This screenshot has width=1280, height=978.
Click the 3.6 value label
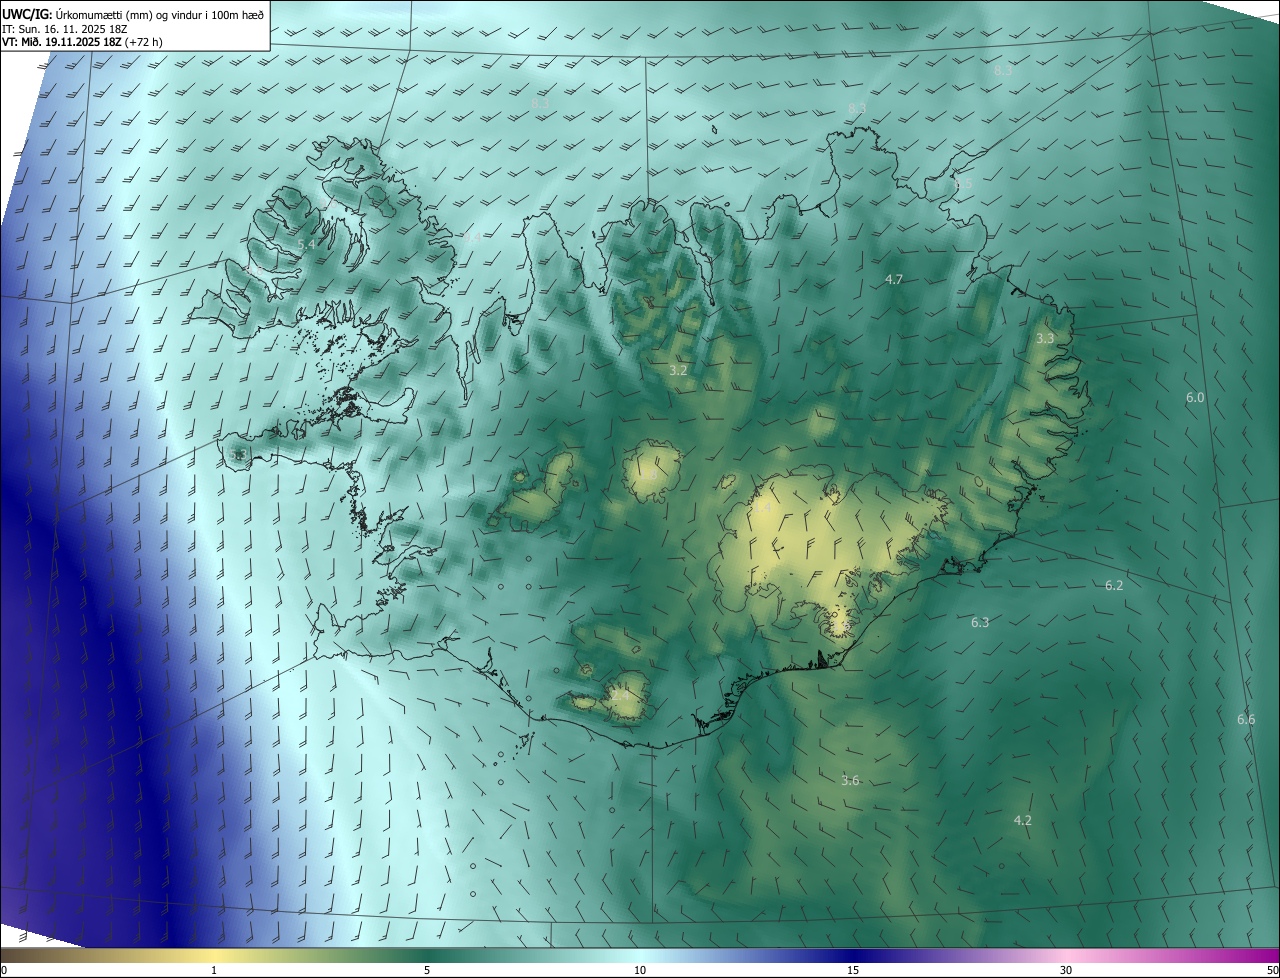point(850,780)
